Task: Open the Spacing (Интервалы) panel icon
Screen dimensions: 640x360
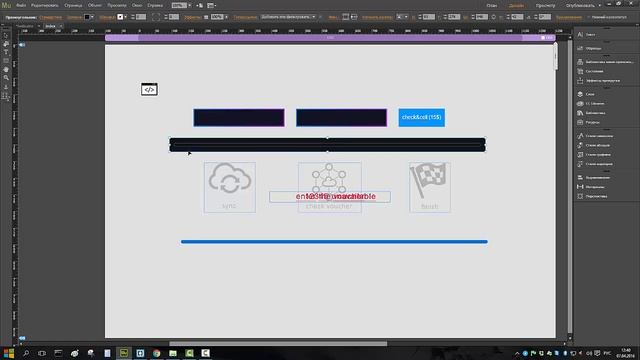Action: click(580, 187)
